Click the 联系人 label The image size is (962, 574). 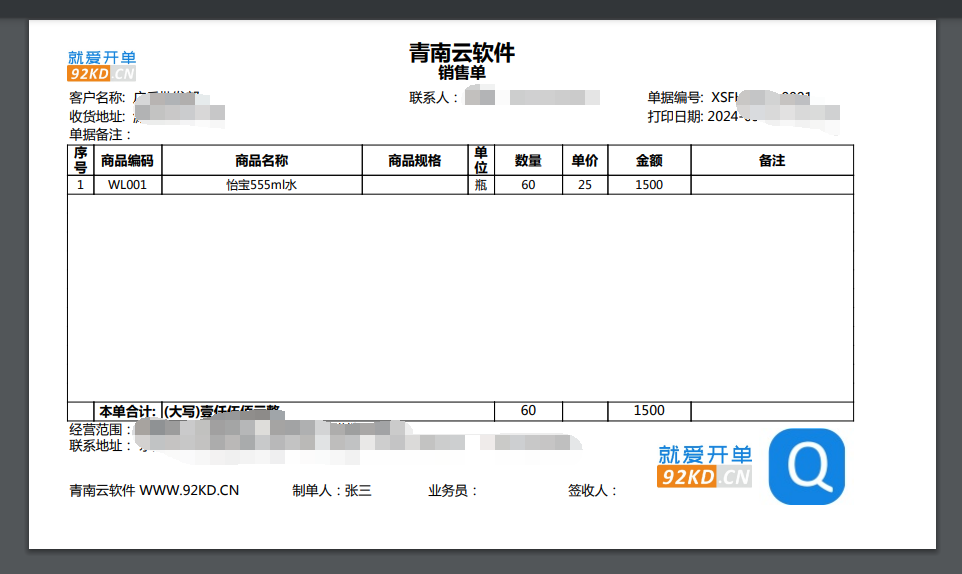(433, 98)
